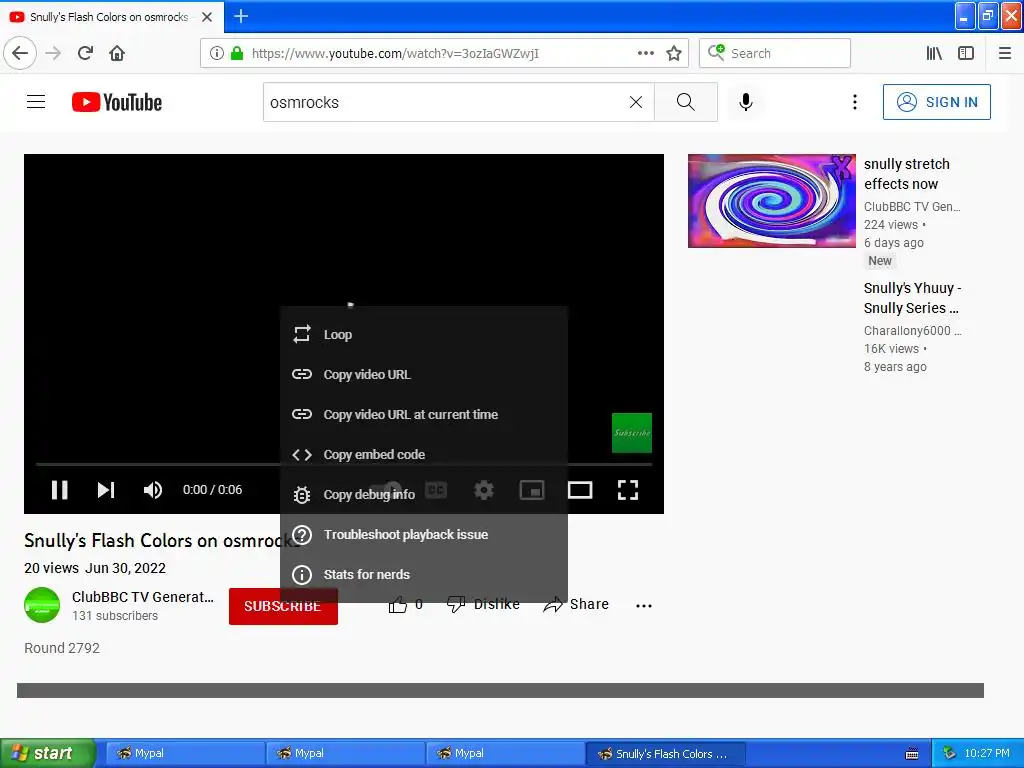
Task: Close the Snully's Flash Colors browser tab
Action: (207, 17)
